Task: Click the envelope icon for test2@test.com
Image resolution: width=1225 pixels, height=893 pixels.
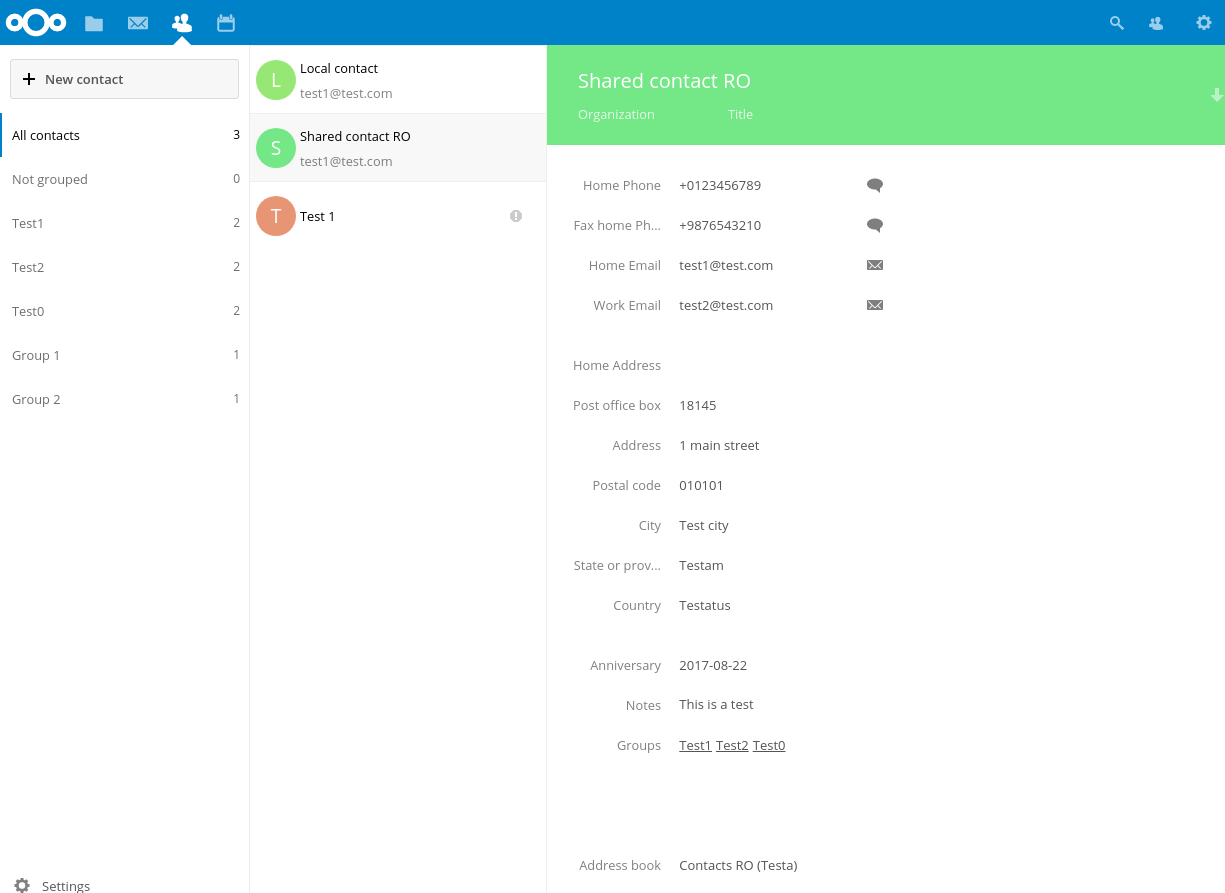Action: click(875, 305)
